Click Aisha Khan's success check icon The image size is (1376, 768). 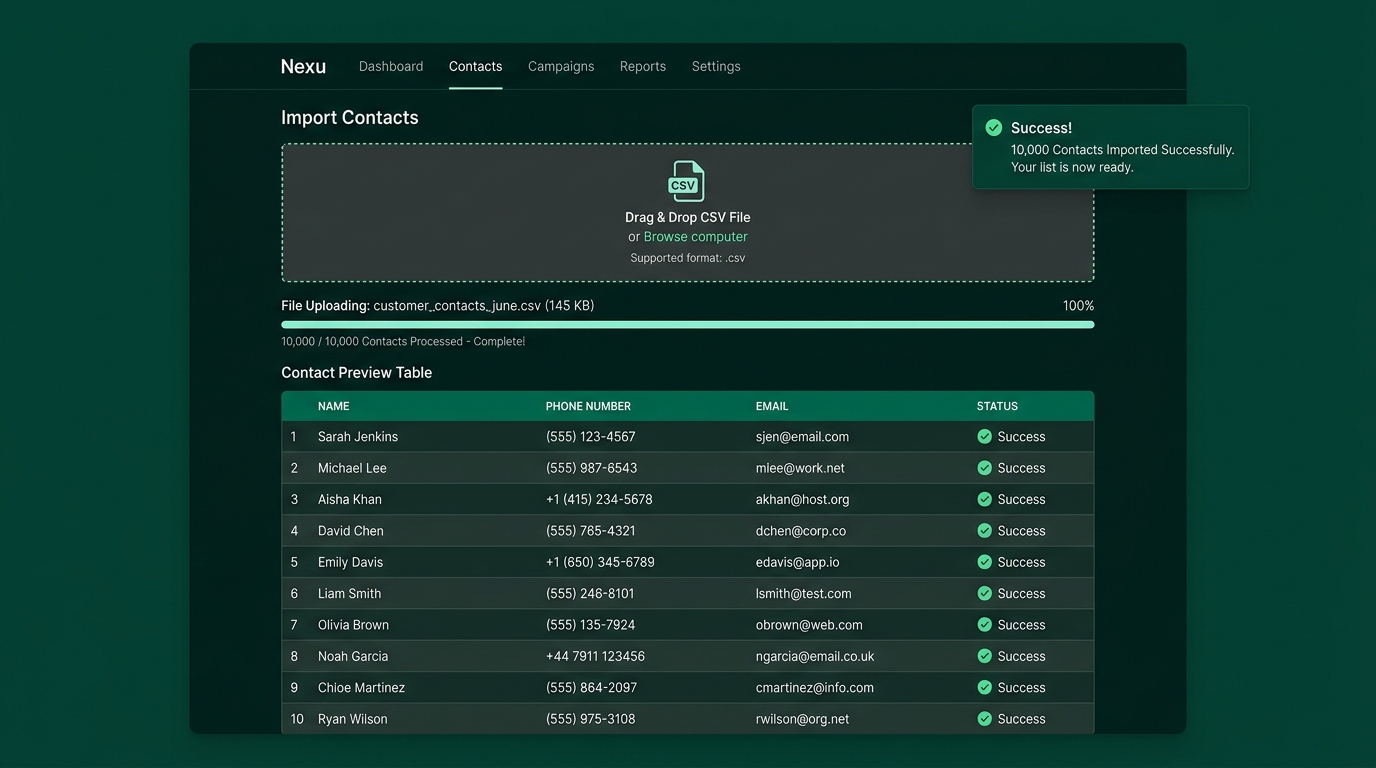(x=984, y=499)
